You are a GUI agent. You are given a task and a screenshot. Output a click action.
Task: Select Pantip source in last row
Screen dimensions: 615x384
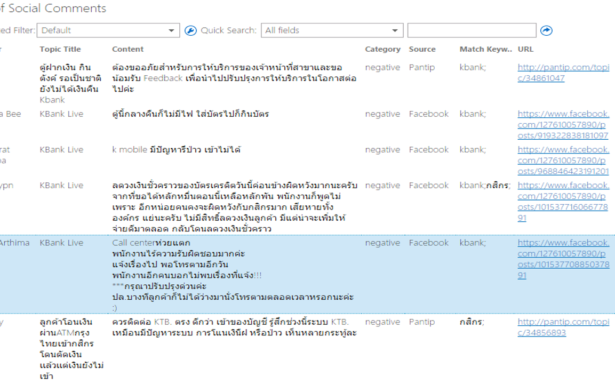[x=422, y=322]
